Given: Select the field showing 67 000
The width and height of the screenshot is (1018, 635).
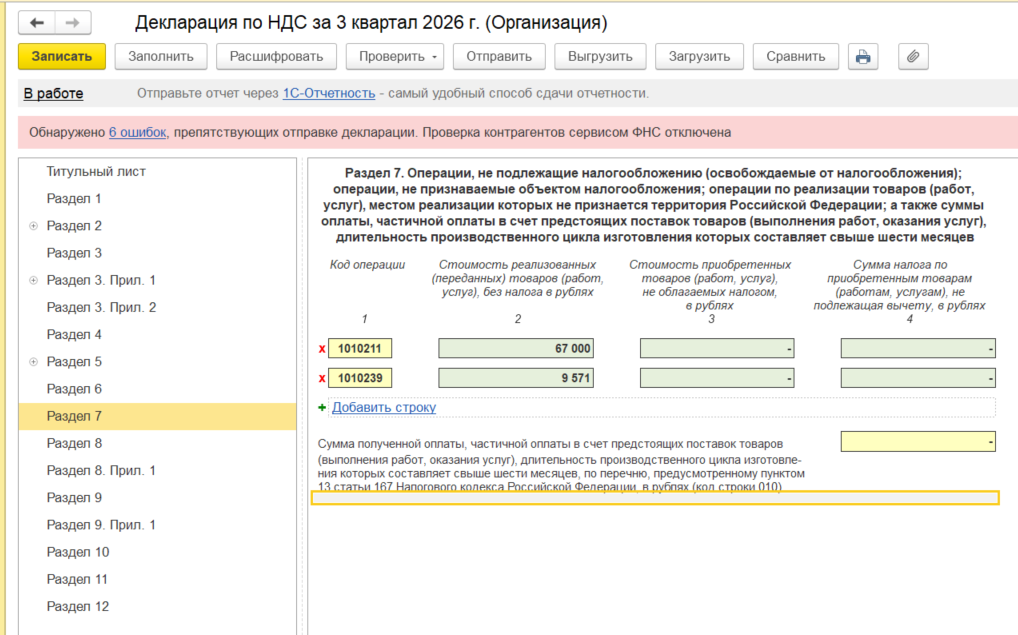Looking at the screenshot, I should [516, 349].
